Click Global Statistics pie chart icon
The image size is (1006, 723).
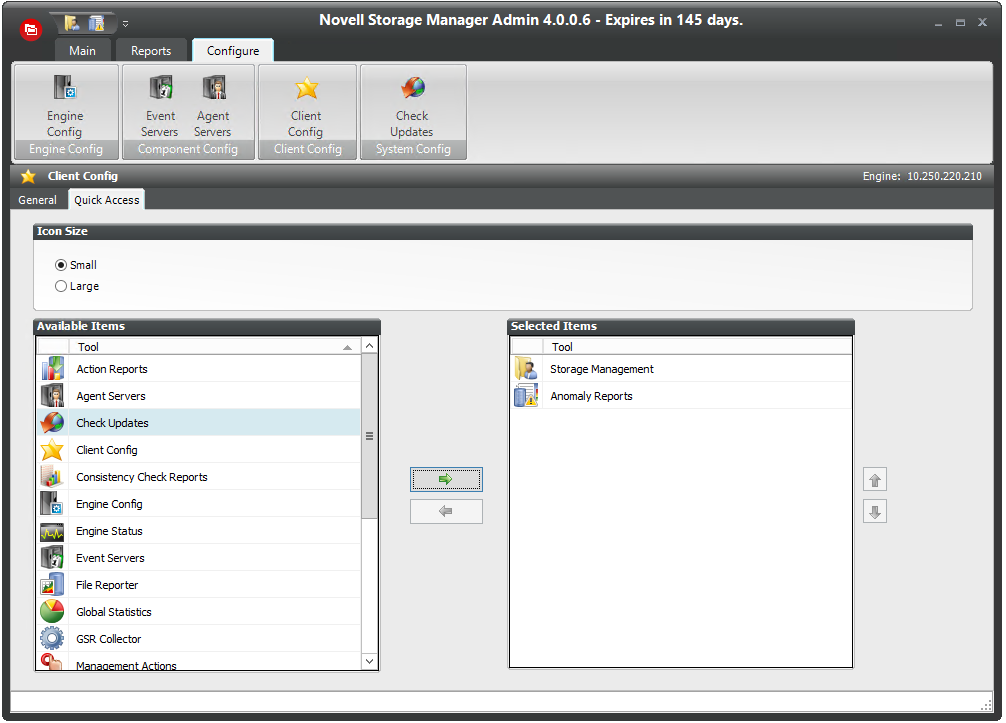[52, 612]
